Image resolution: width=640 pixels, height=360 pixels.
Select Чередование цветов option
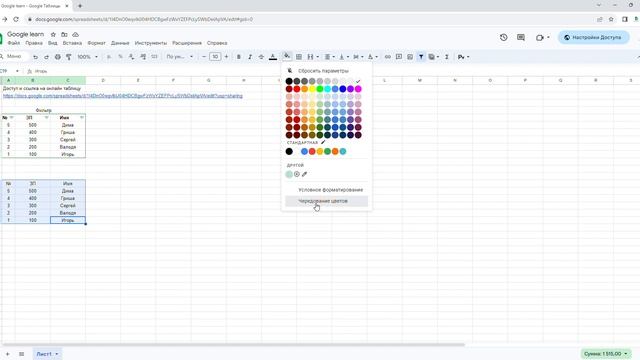(x=327, y=201)
